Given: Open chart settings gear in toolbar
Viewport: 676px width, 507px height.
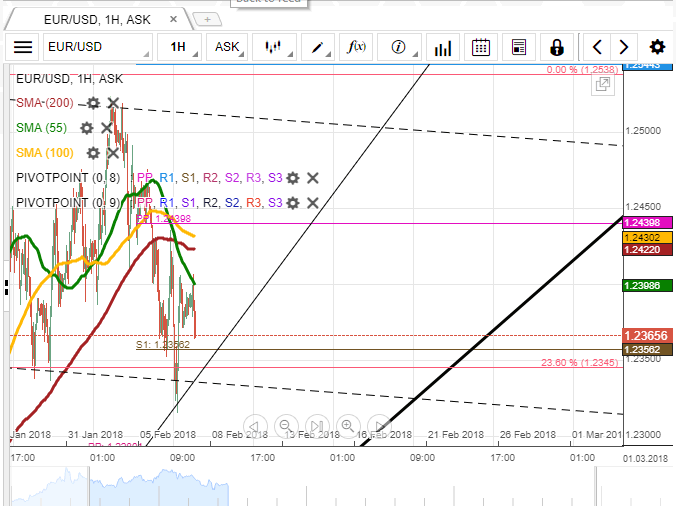Looking at the screenshot, I should click(657, 47).
